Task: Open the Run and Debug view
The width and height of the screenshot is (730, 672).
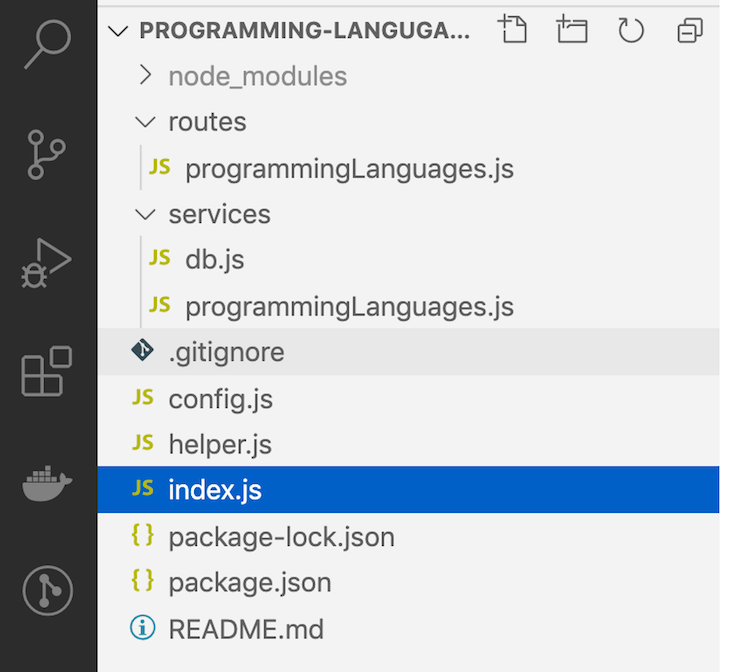Action: [x=46, y=263]
